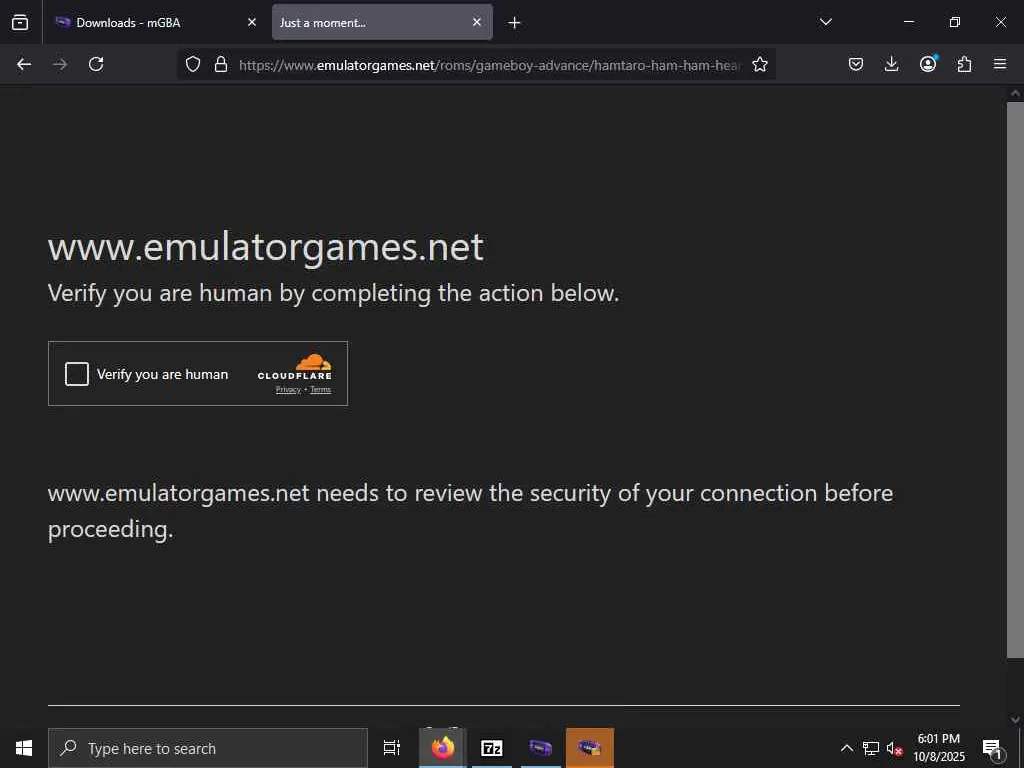Open the Windows notification center

(993, 749)
